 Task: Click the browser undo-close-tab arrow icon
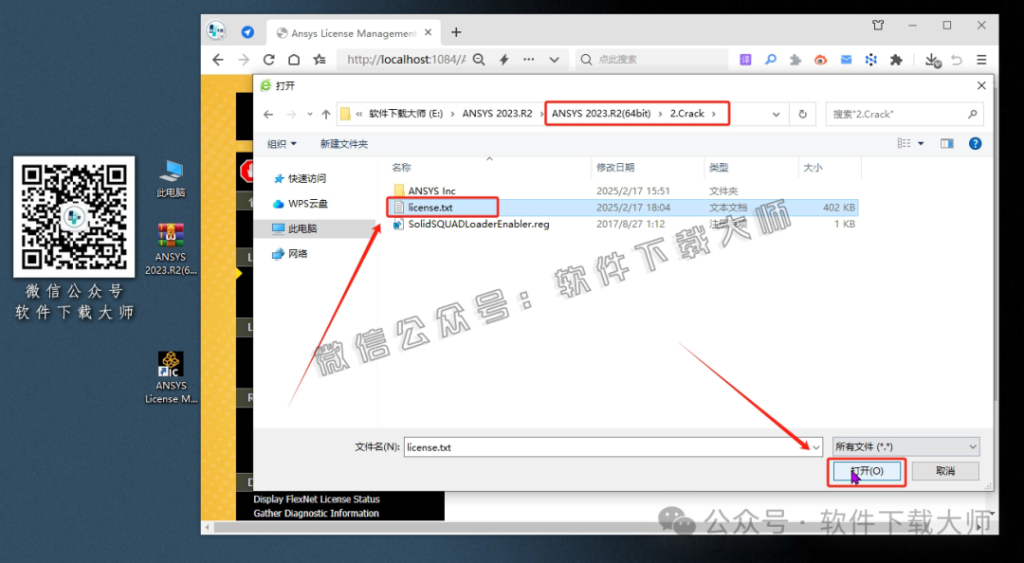957,59
